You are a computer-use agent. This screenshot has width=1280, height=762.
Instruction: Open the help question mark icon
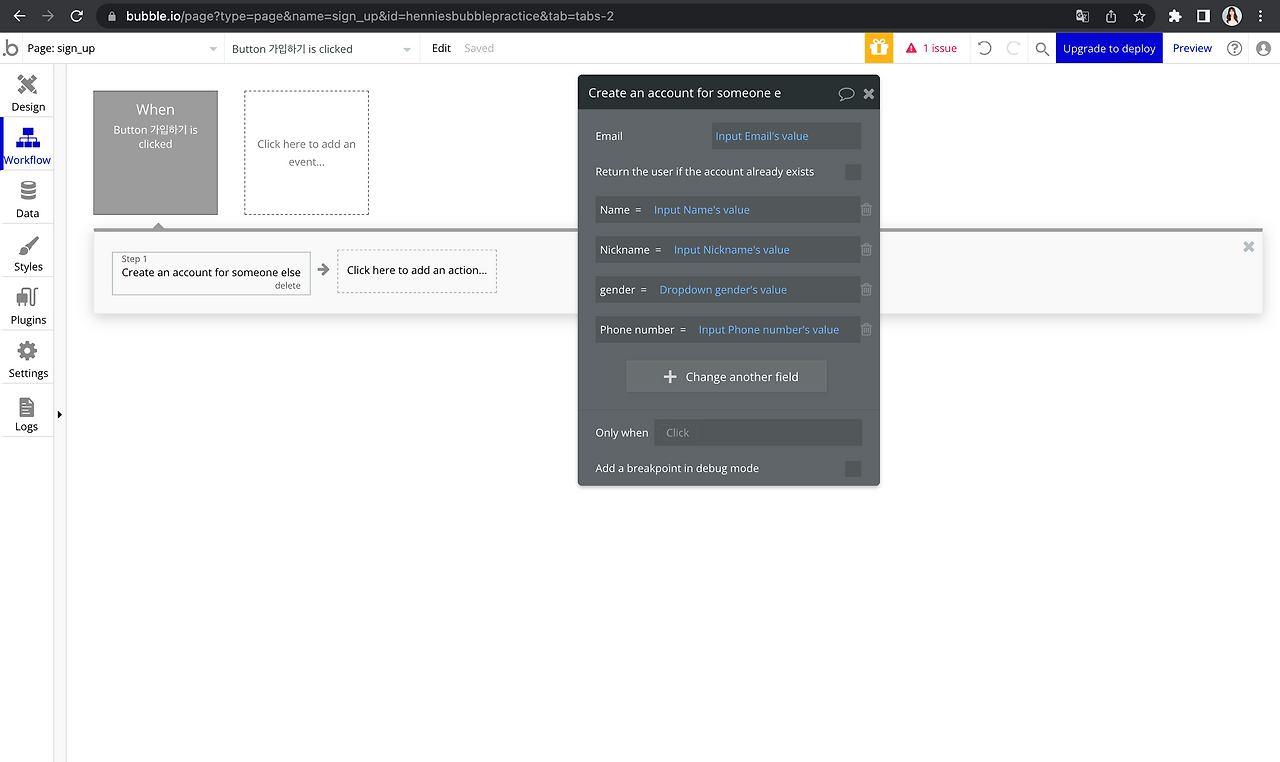point(1235,48)
